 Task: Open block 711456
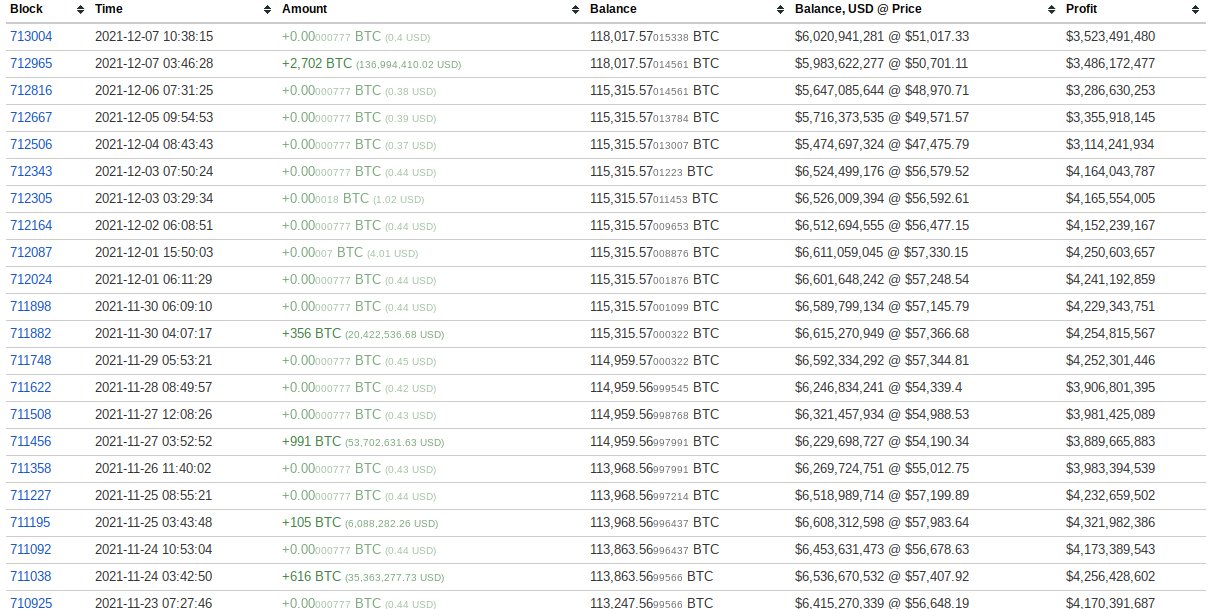[22, 441]
